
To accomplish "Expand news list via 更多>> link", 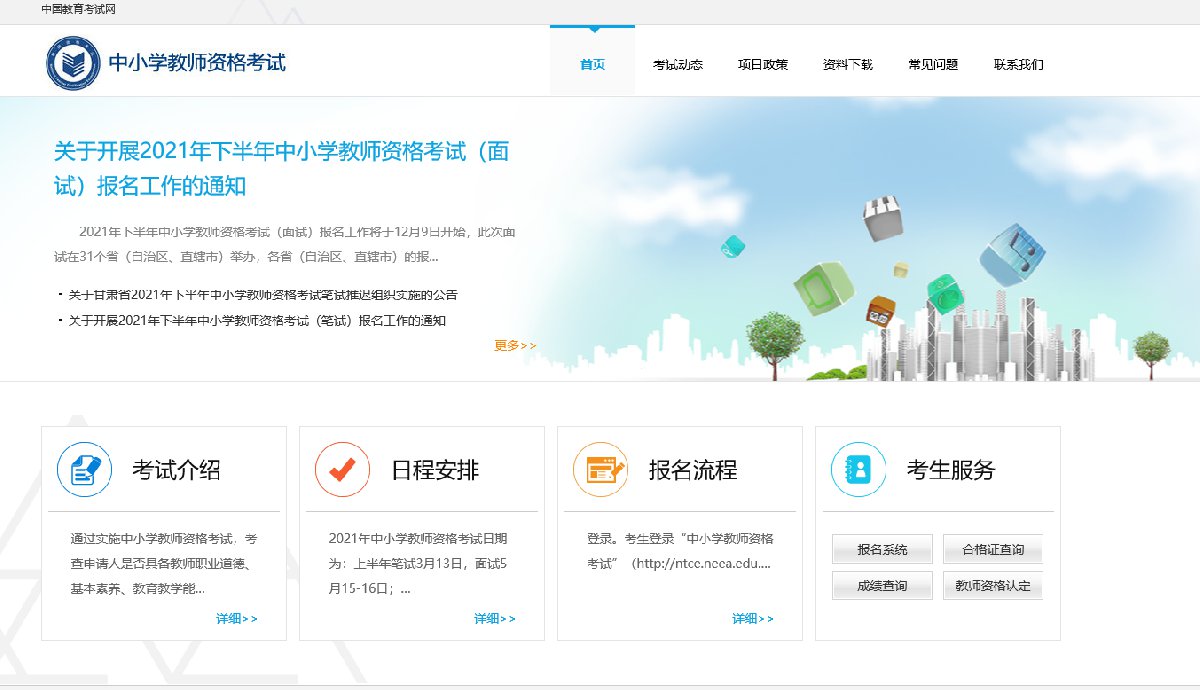I will click(x=515, y=346).
